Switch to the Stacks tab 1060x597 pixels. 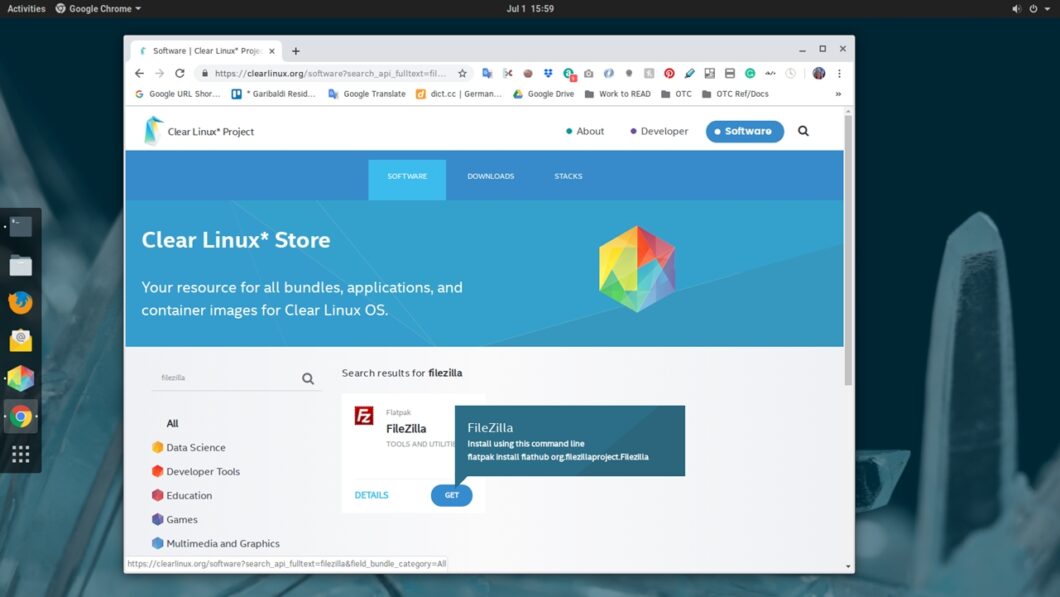click(568, 176)
